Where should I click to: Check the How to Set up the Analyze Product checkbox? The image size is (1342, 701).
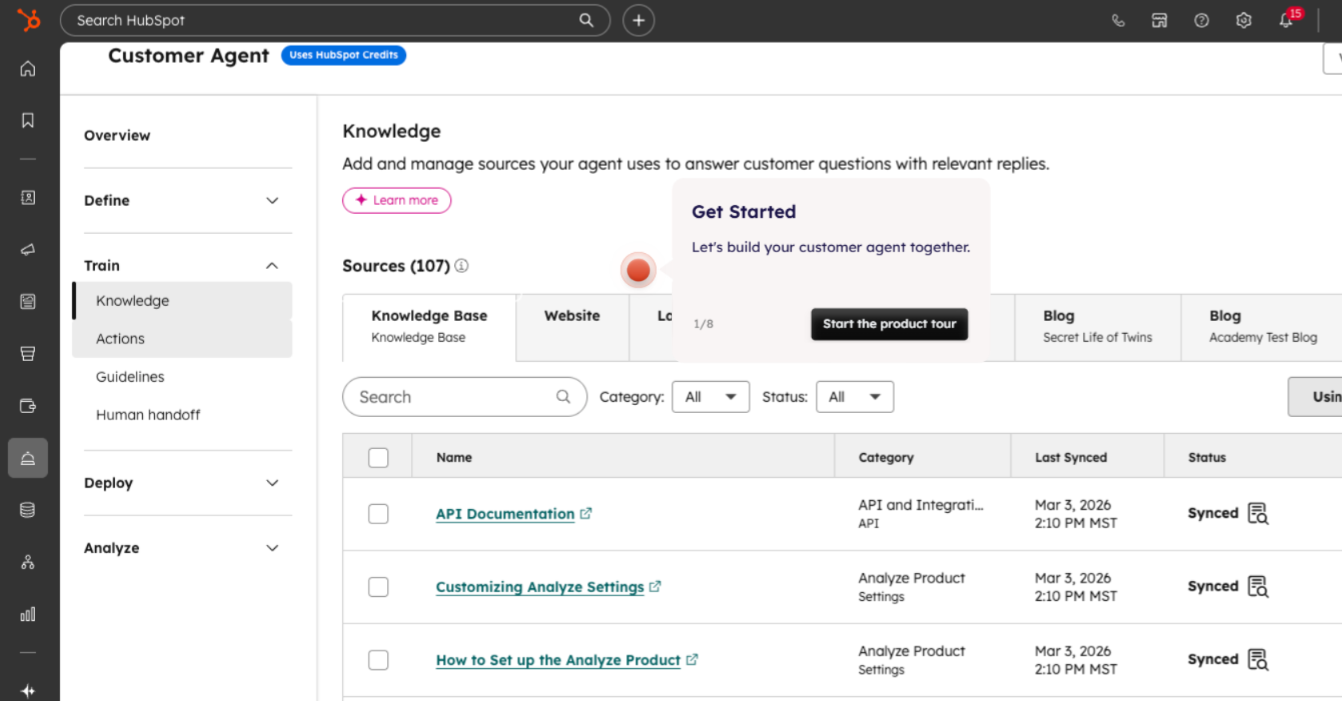(378, 660)
